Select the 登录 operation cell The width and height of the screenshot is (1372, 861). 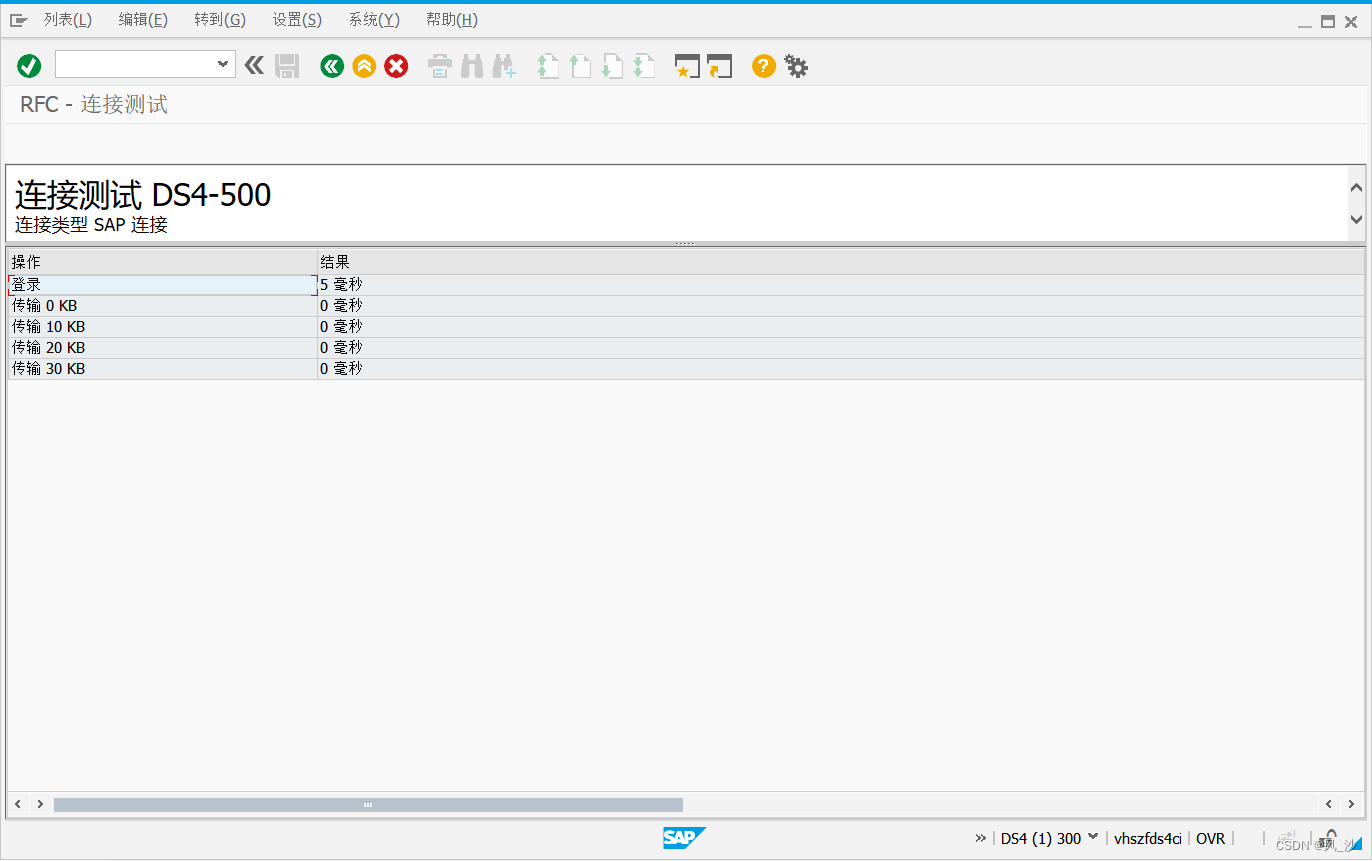[x=163, y=285]
